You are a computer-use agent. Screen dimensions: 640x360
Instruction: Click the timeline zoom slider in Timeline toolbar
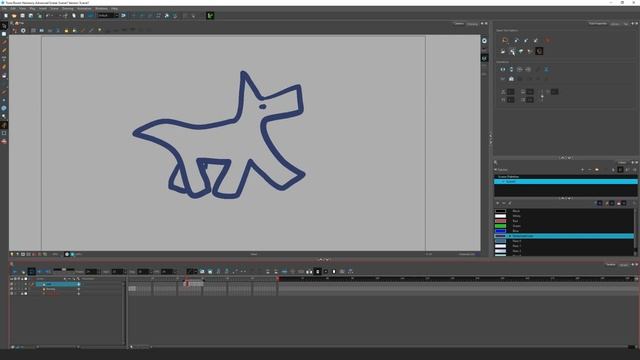point(64,270)
